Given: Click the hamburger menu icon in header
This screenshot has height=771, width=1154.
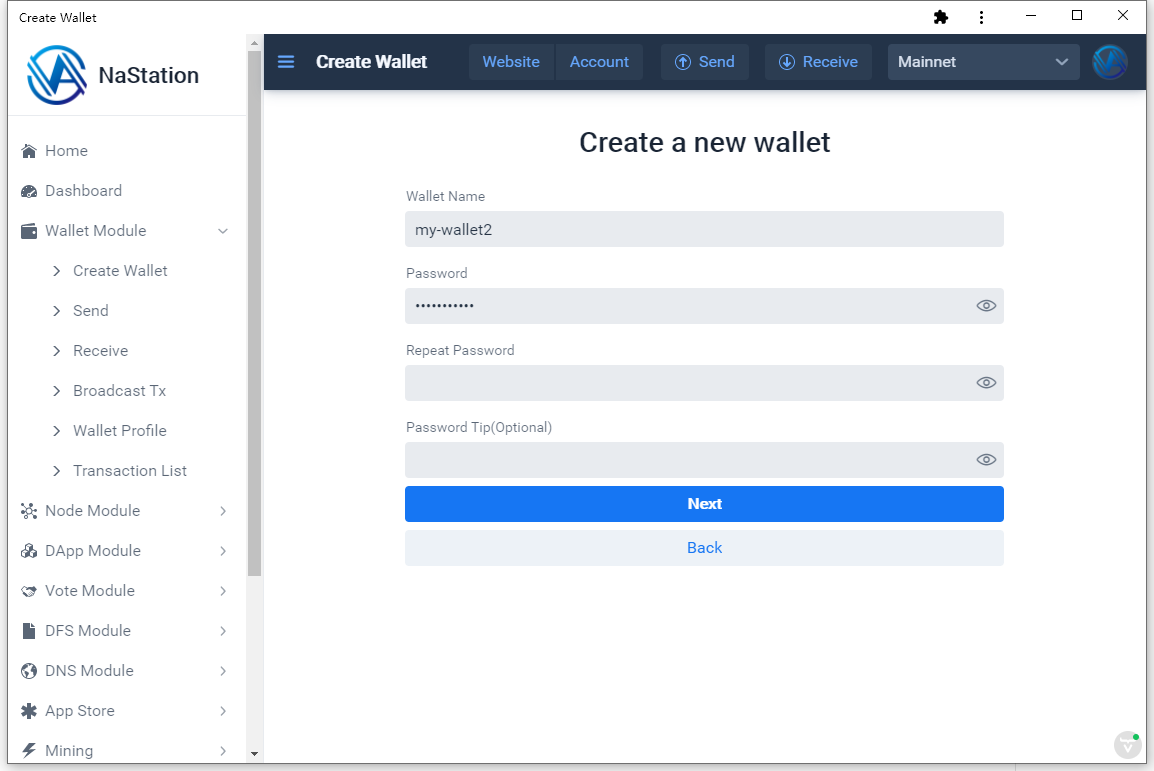Looking at the screenshot, I should pyautogui.click(x=286, y=62).
